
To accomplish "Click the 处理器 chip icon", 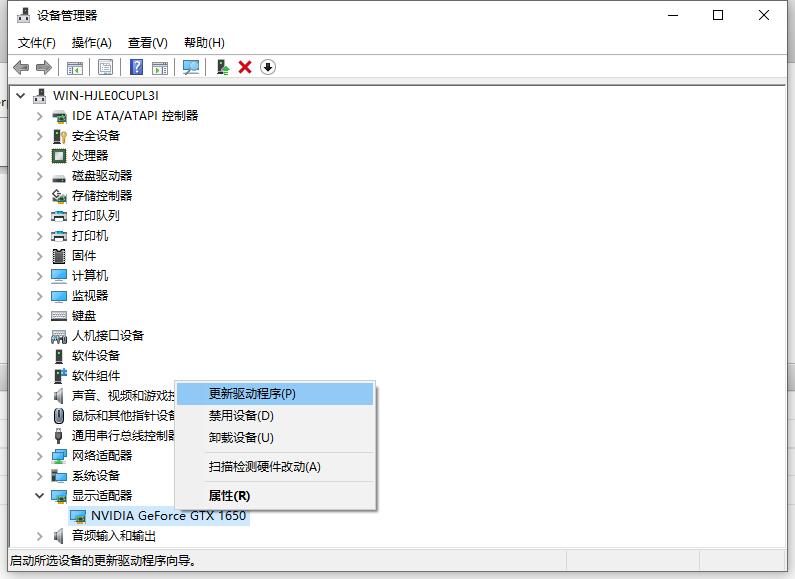I will point(59,156).
